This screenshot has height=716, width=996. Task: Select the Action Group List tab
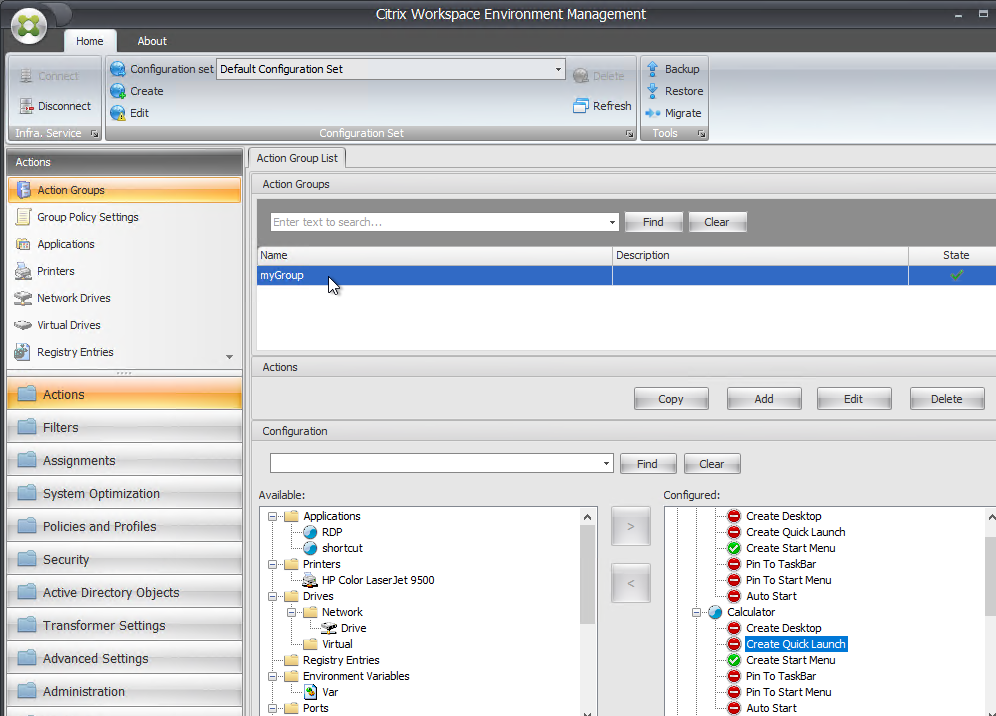(297, 158)
